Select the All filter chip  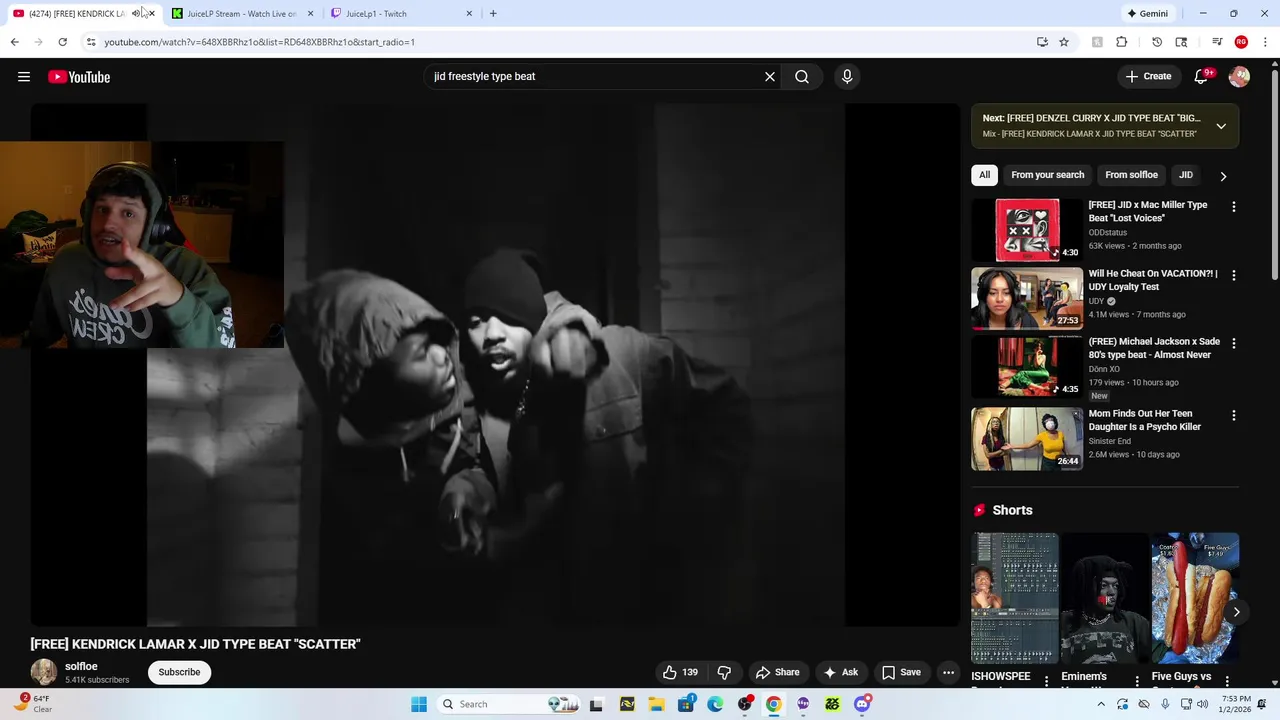(x=984, y=175)
